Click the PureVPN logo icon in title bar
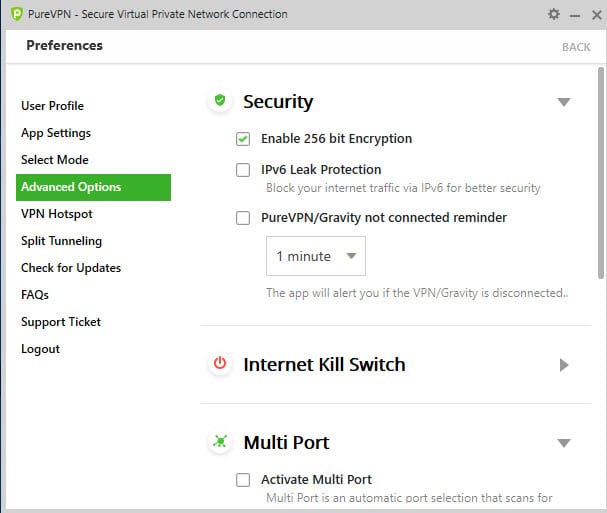Viewport: 607px width, 513px height. (14, 14)
